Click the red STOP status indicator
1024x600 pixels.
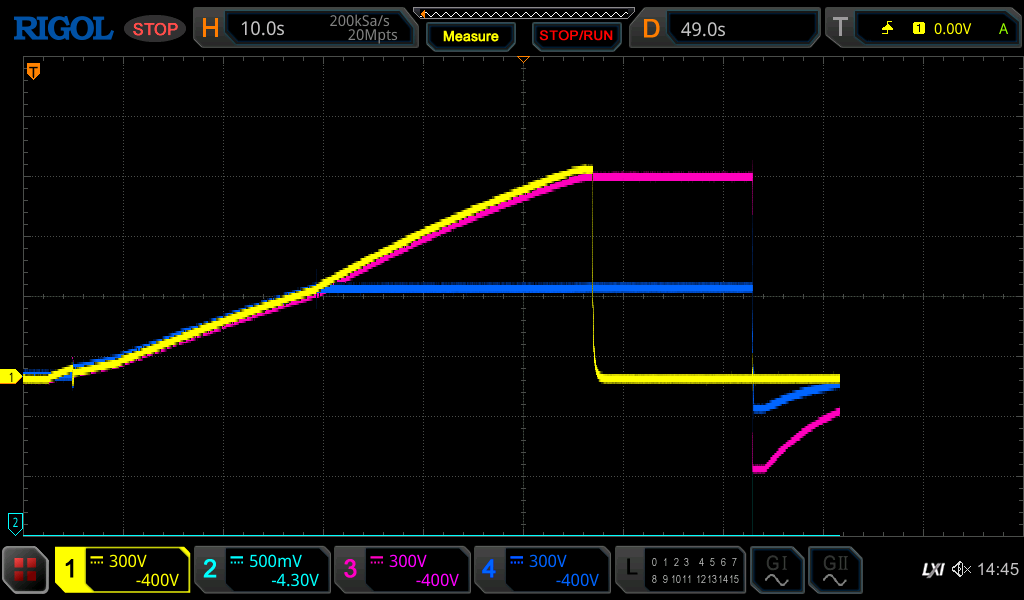pyautogui.click(x=155, y=29)
